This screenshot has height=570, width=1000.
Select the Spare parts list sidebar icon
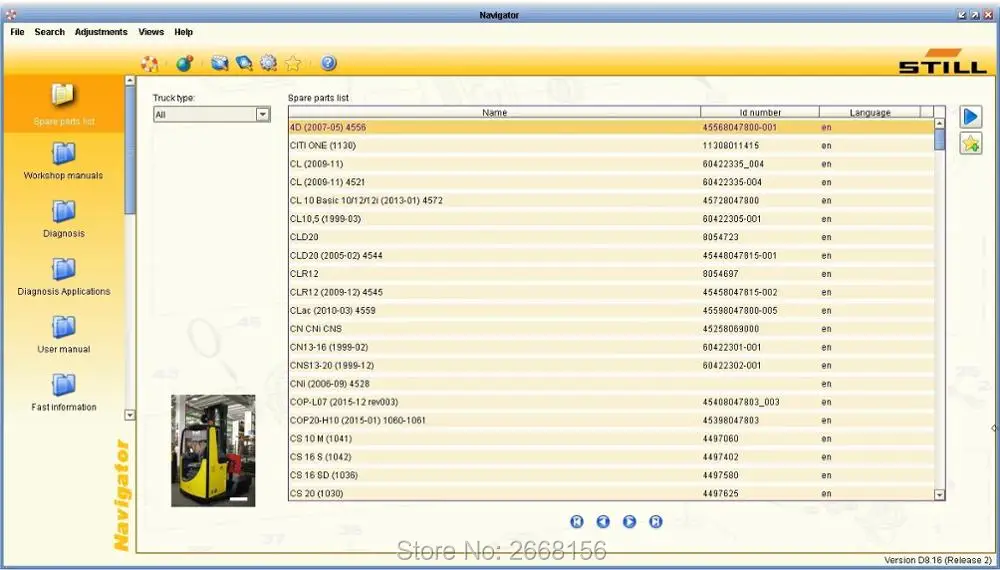[63, 95]
